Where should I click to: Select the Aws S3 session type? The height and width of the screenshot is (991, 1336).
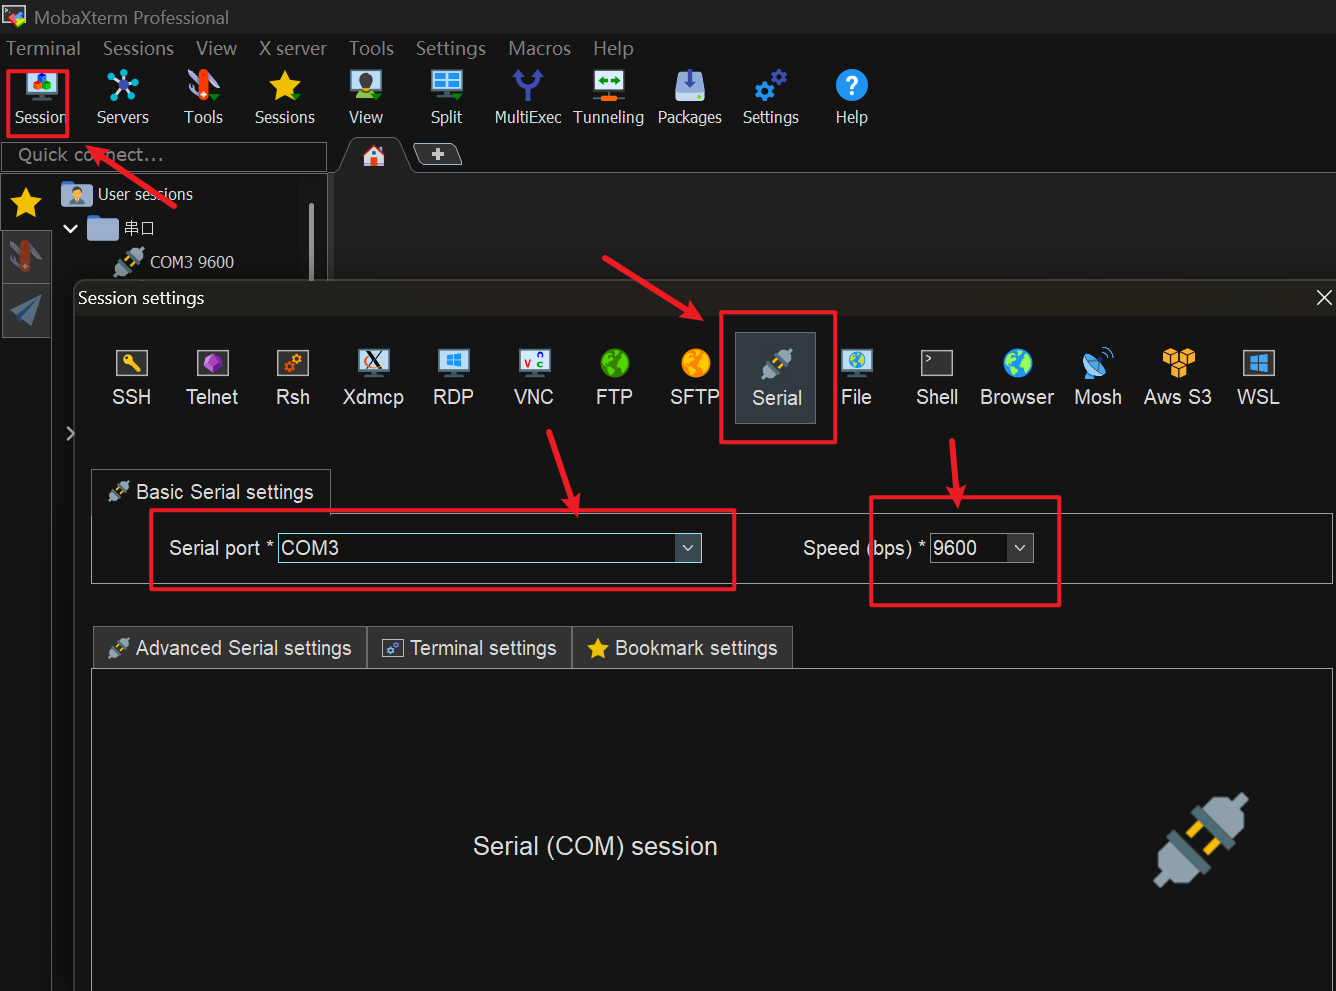click(x=1178, y=378)
